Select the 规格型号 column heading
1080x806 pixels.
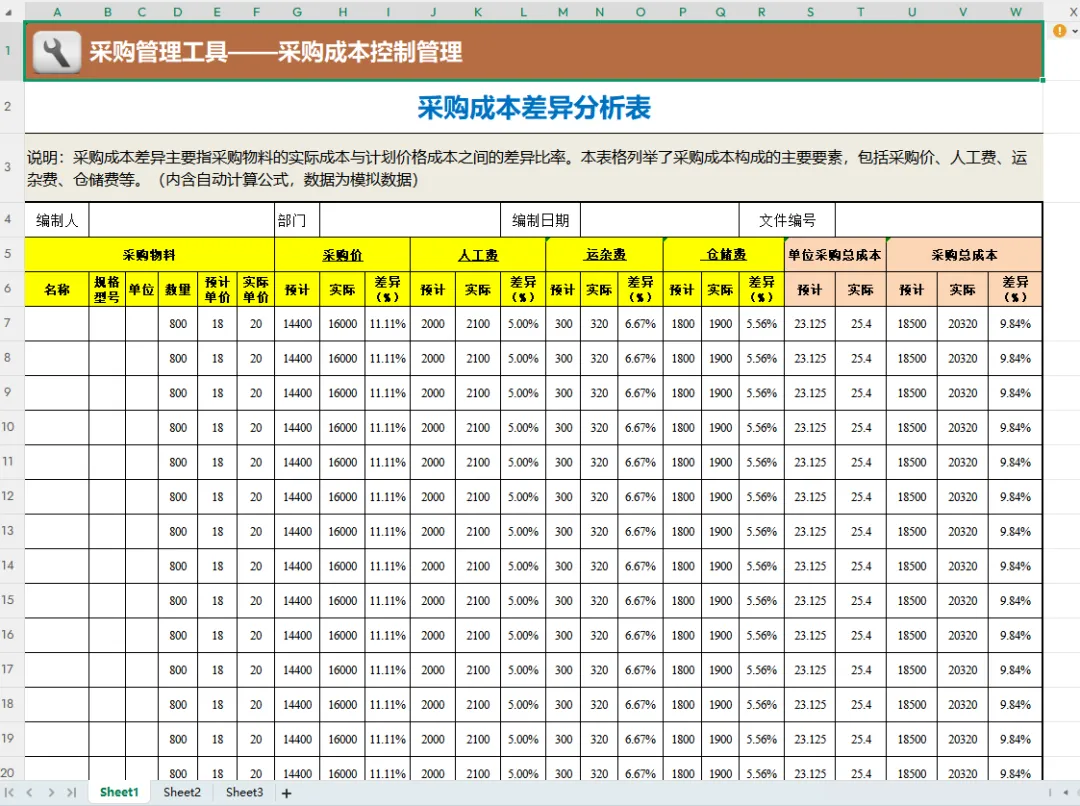pos(107,289)
